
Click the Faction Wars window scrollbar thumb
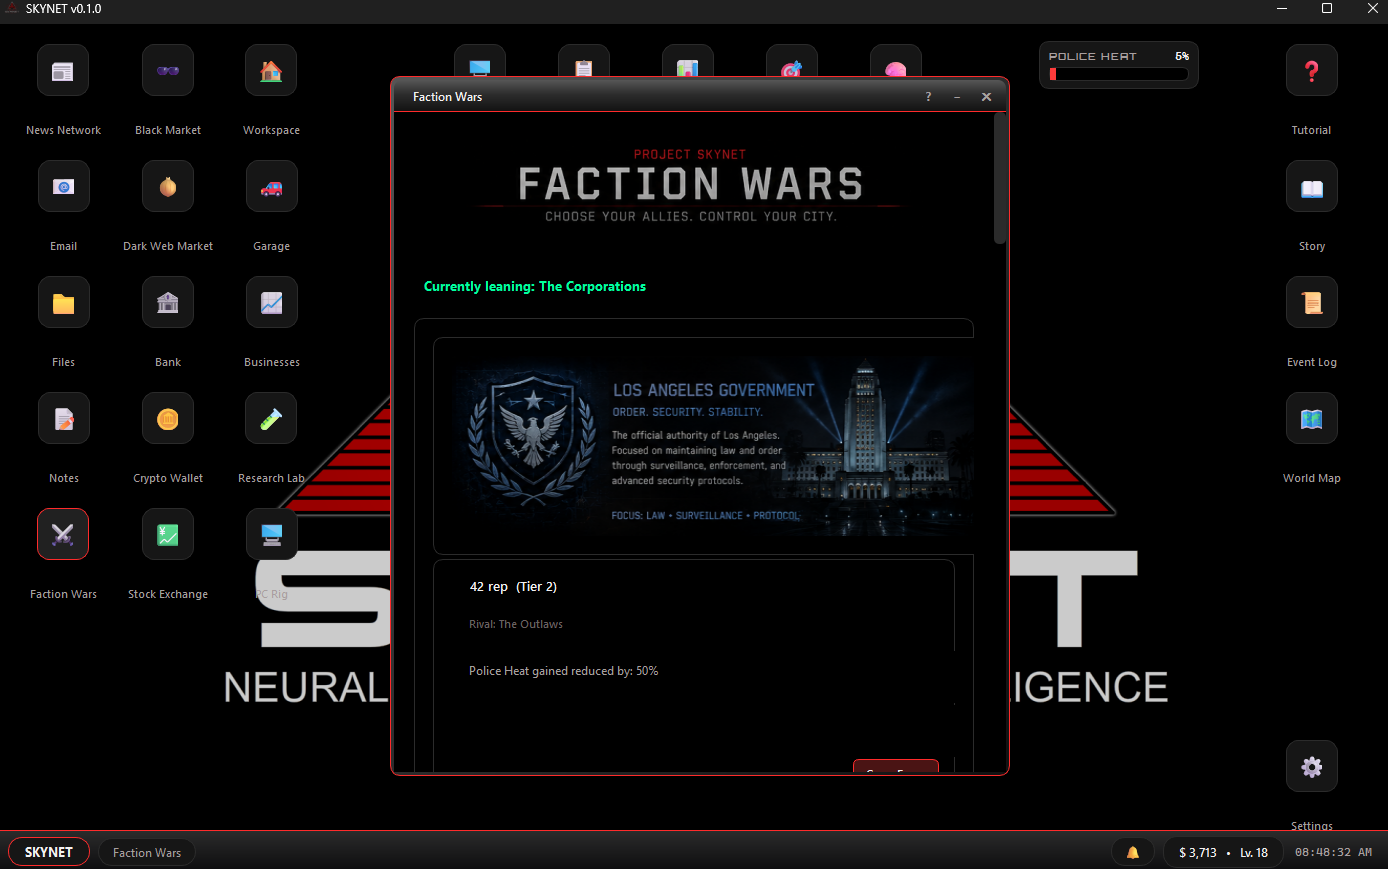pyautogui.click(x=1000, y=178)
